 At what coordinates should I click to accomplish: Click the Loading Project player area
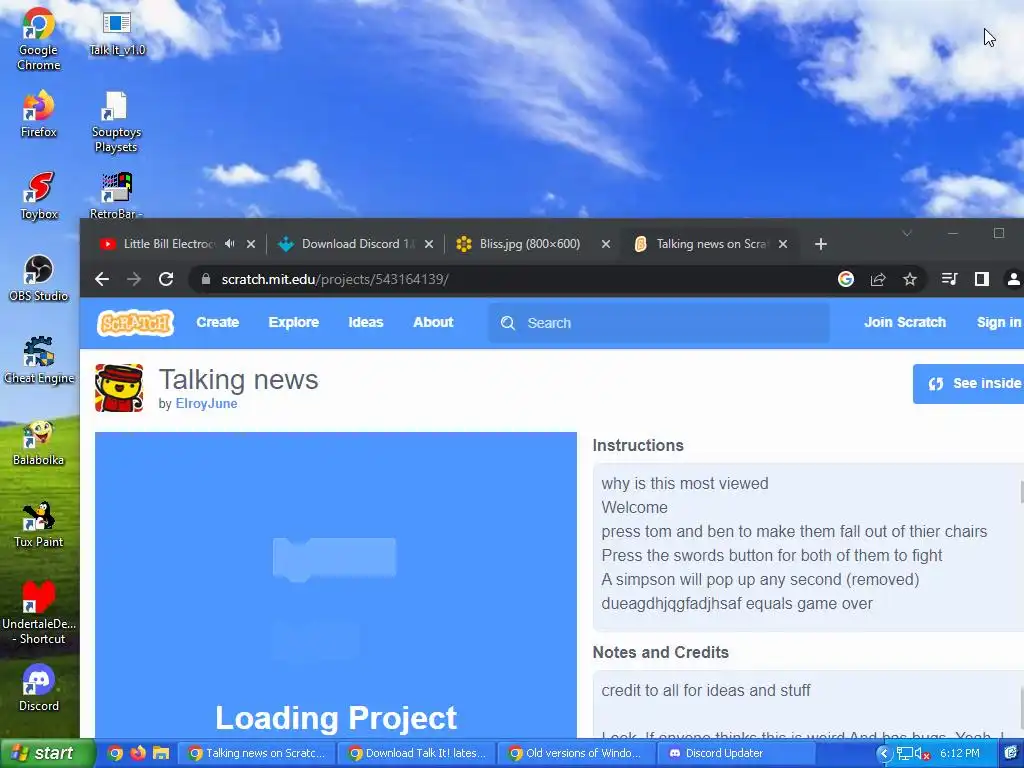(x=336, y=585)
